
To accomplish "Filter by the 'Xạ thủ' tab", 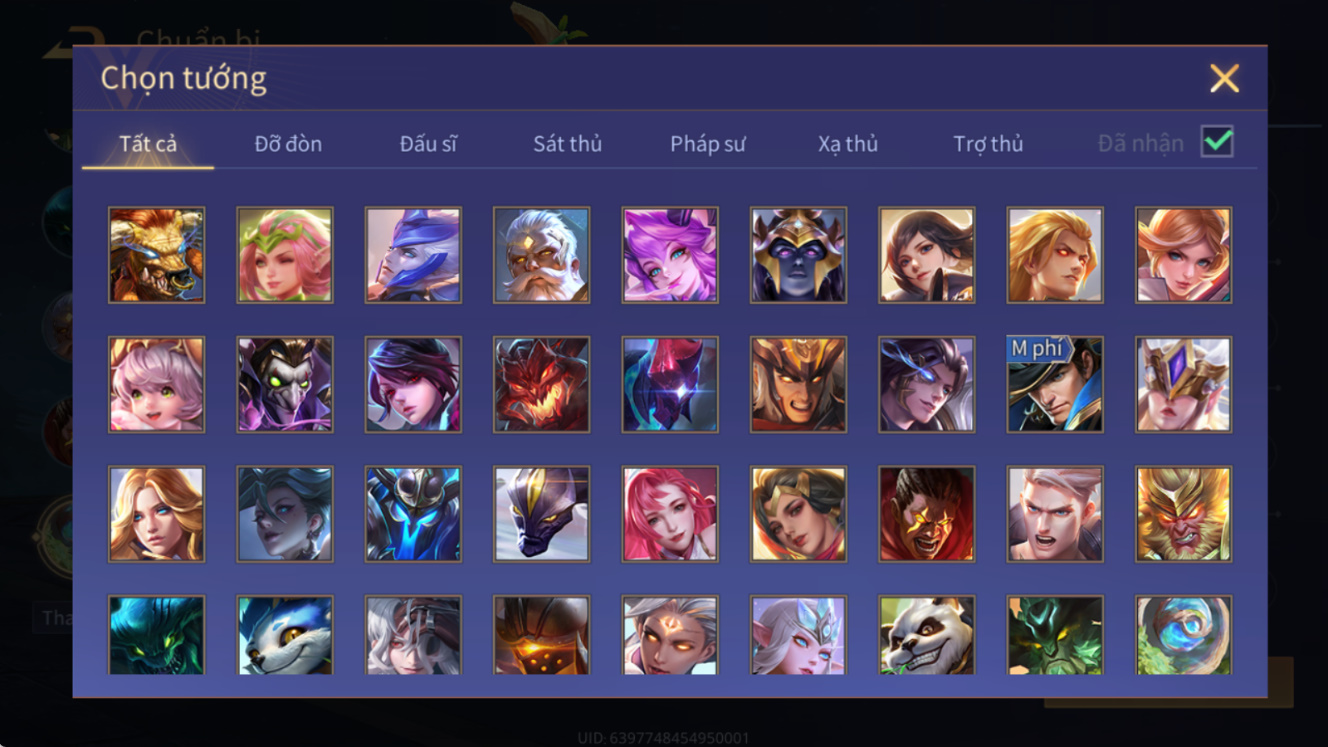I will click(848, 144).
